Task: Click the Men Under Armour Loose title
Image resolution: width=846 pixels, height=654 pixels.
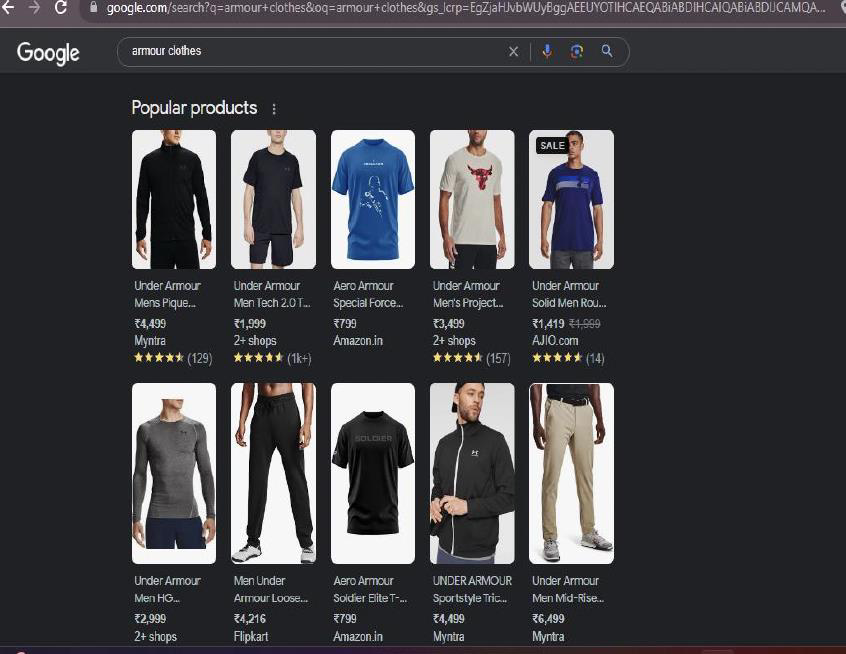Action: tap(271, 589)
